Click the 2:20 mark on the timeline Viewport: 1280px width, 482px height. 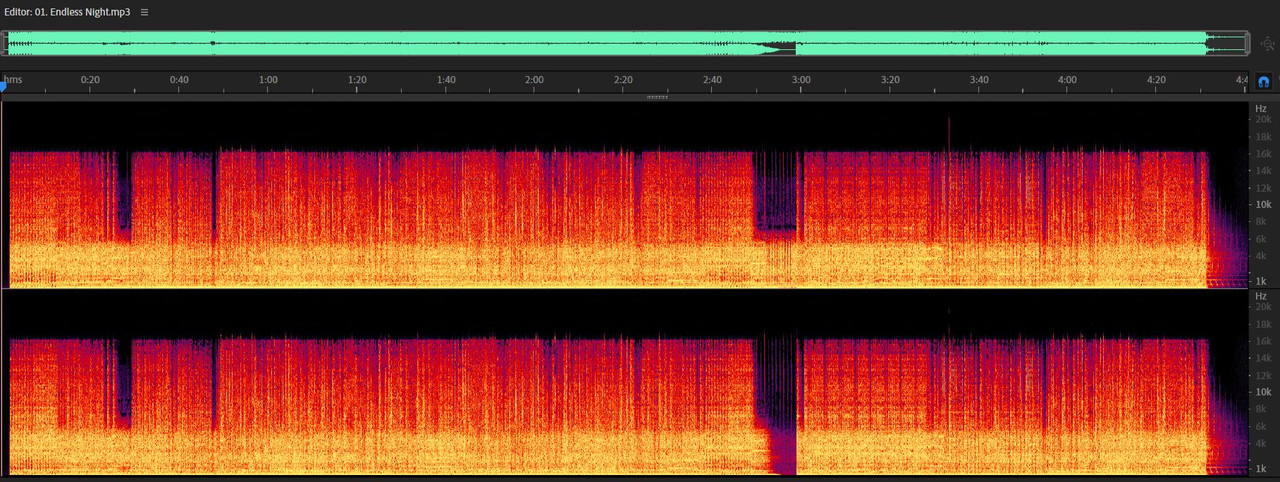[623, 79]
